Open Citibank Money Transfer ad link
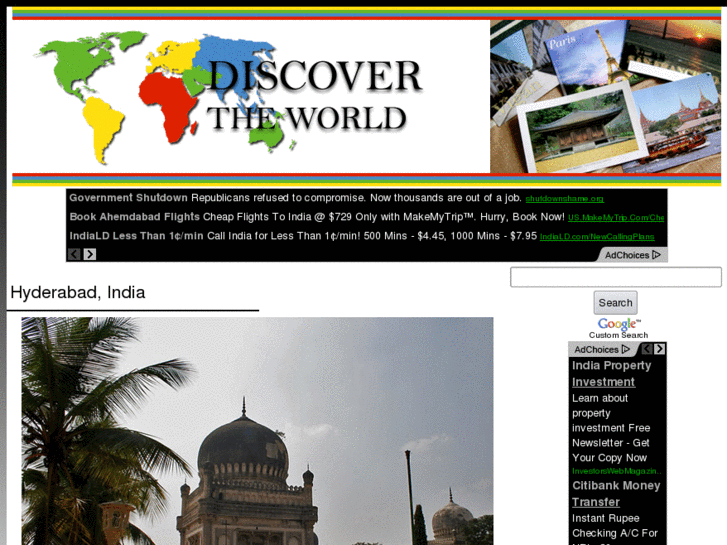The width and height of the screenshot is (727, 545). (x=616, y=494)
